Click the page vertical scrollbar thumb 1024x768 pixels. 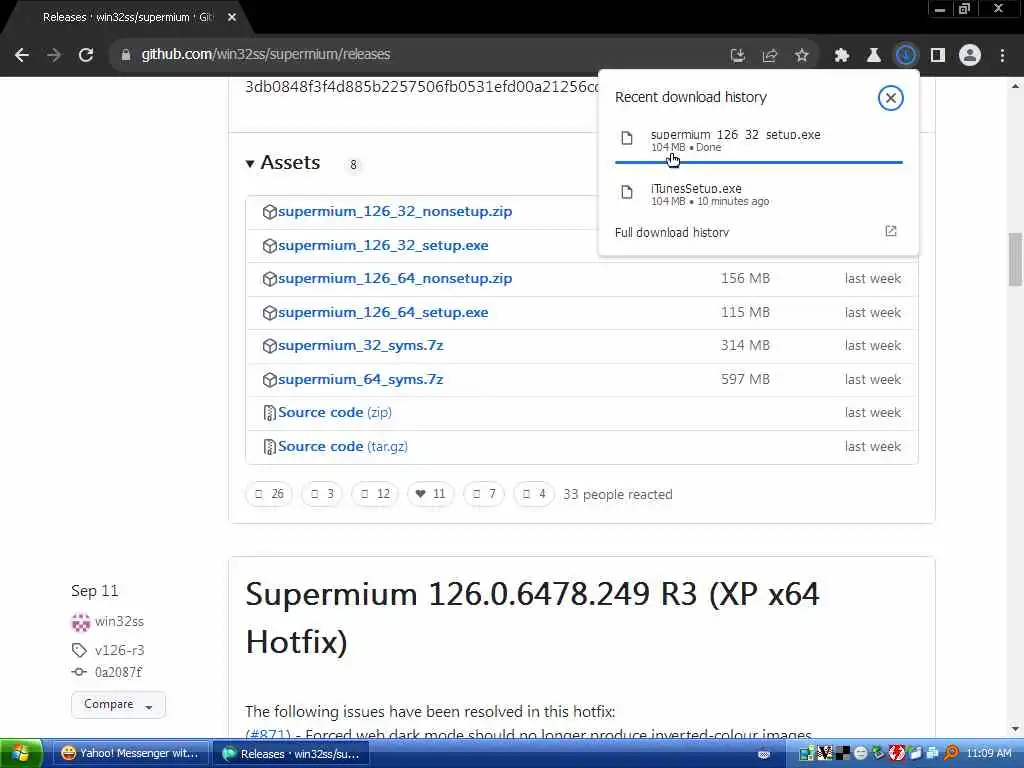(x=1016, y=259)
